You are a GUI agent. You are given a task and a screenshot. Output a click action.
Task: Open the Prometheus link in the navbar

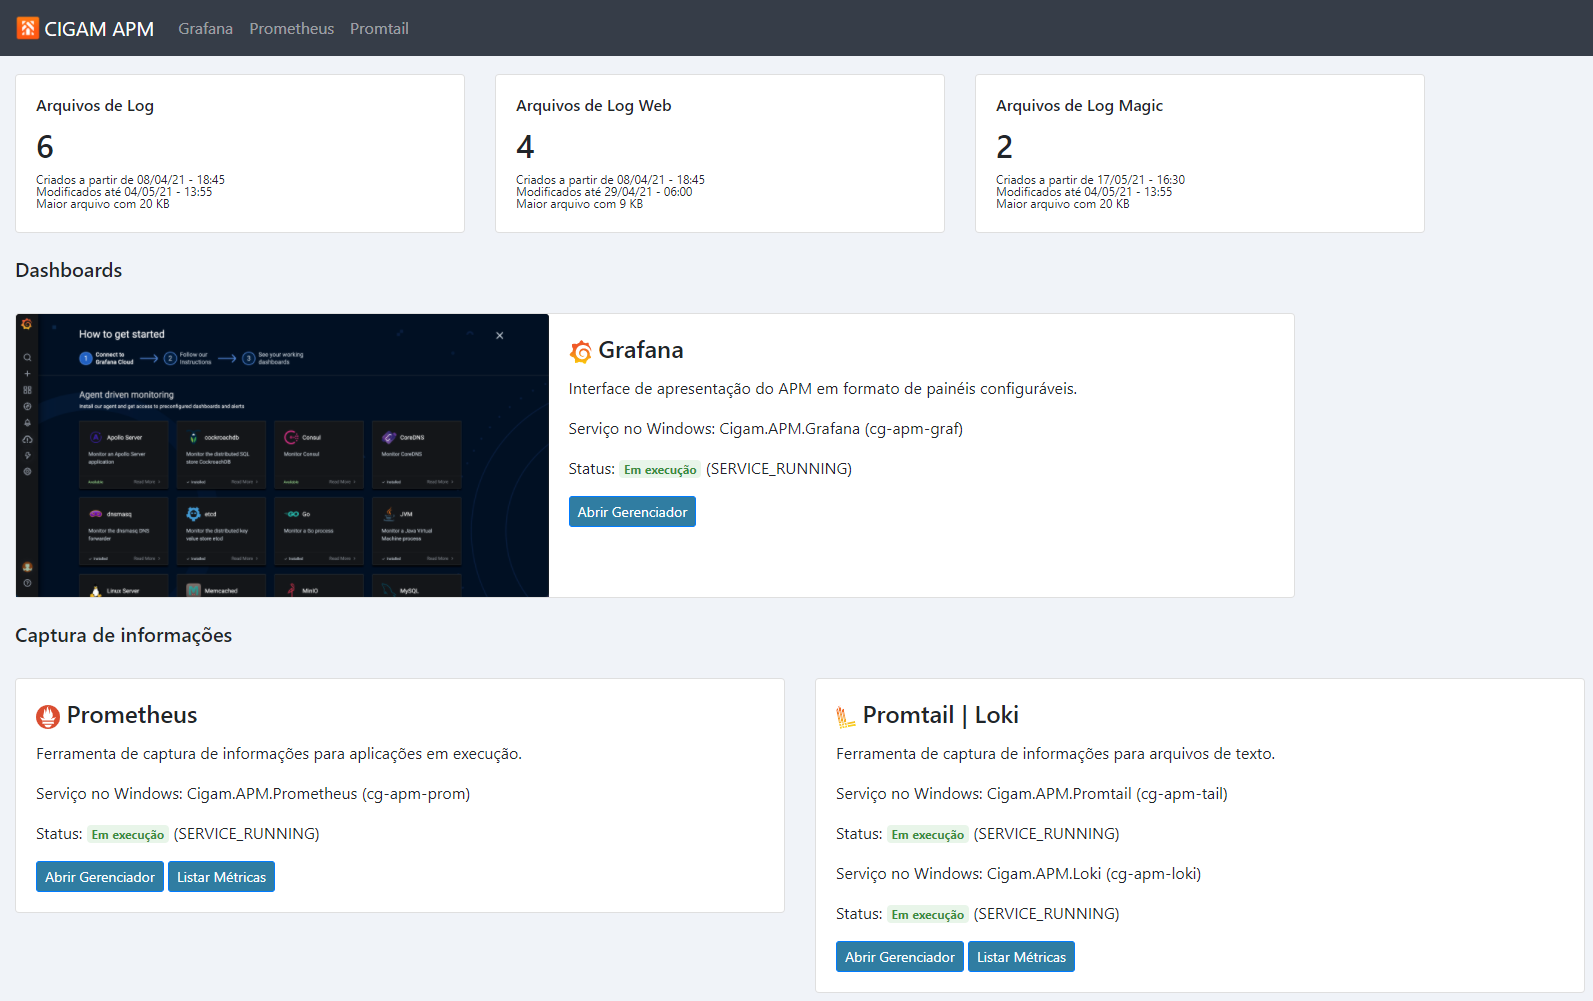click(292, 29)
